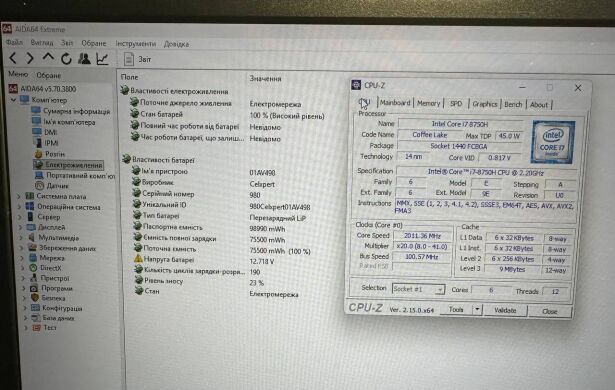Click the Звіт report icon
This screenshot has width=615, height=390.
point(128,59)
